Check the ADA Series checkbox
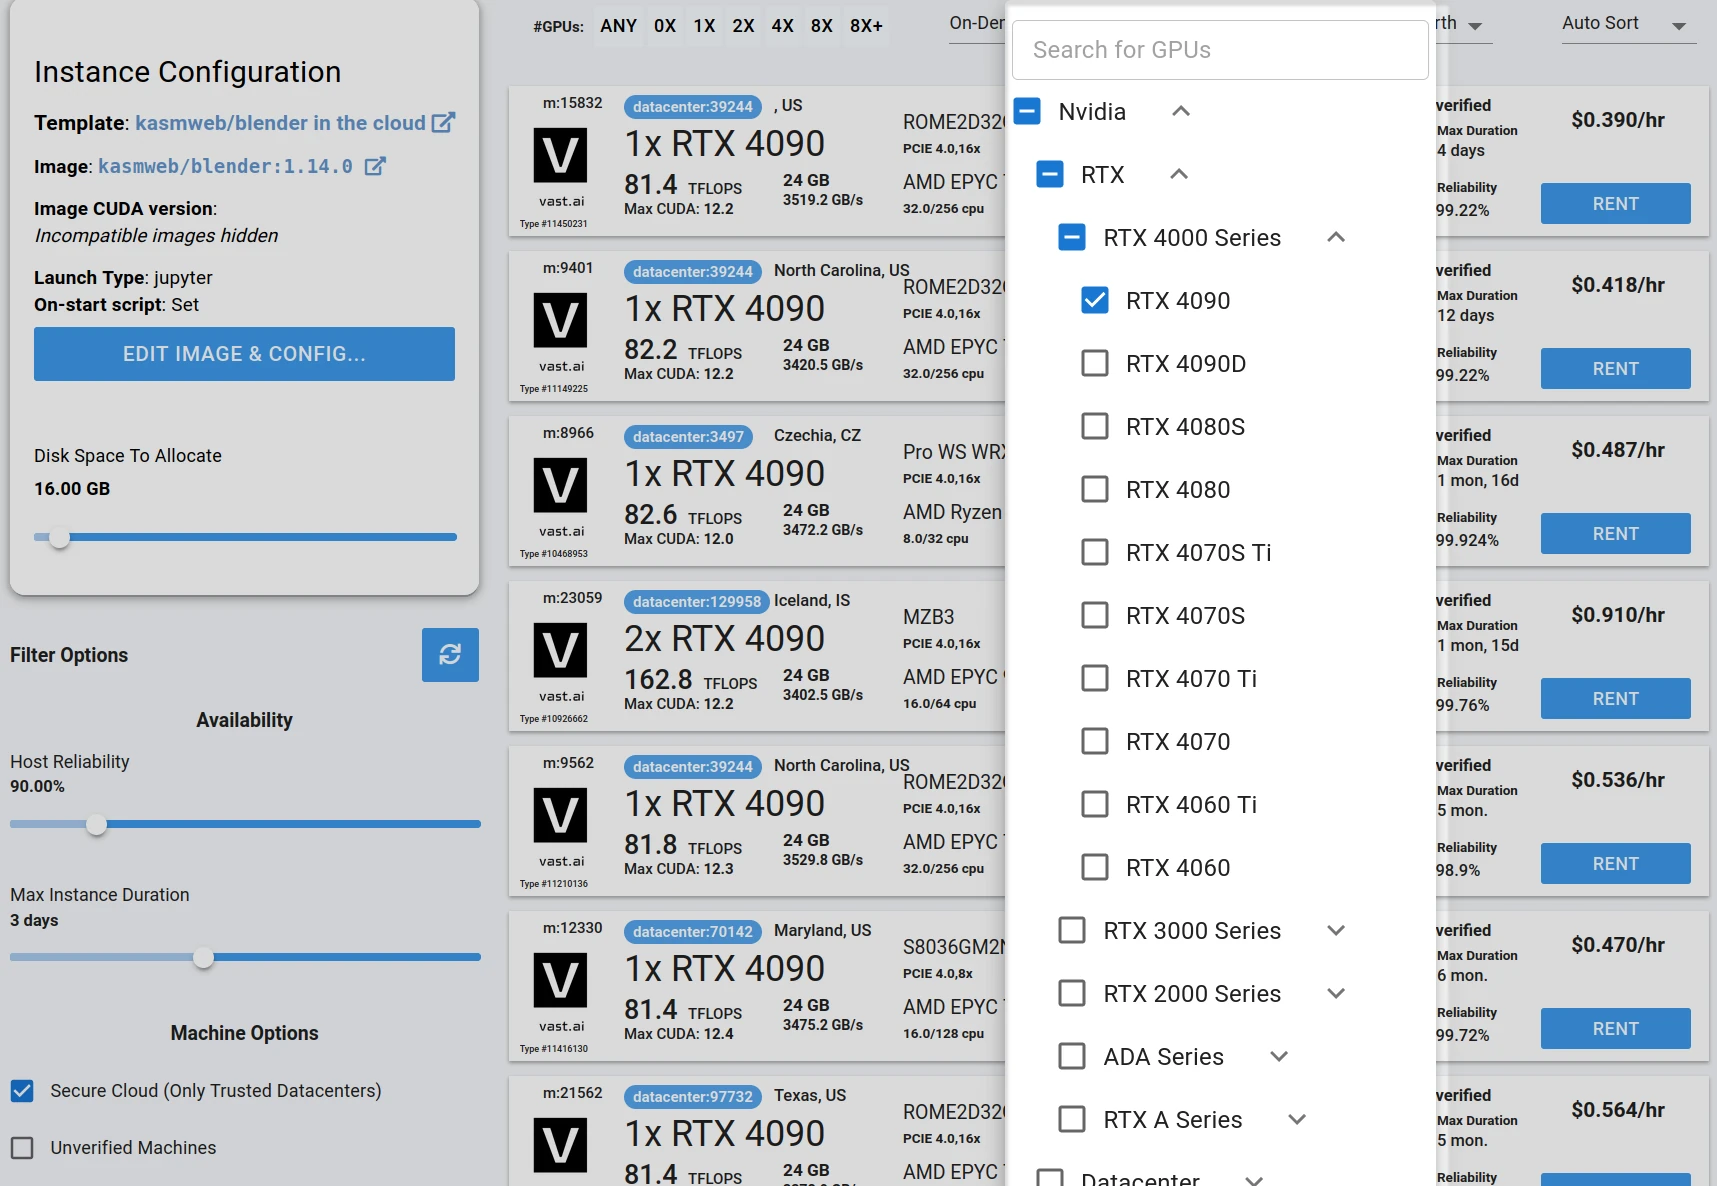This screenshot has width=1717, height=1186. coord(1072,1056)
